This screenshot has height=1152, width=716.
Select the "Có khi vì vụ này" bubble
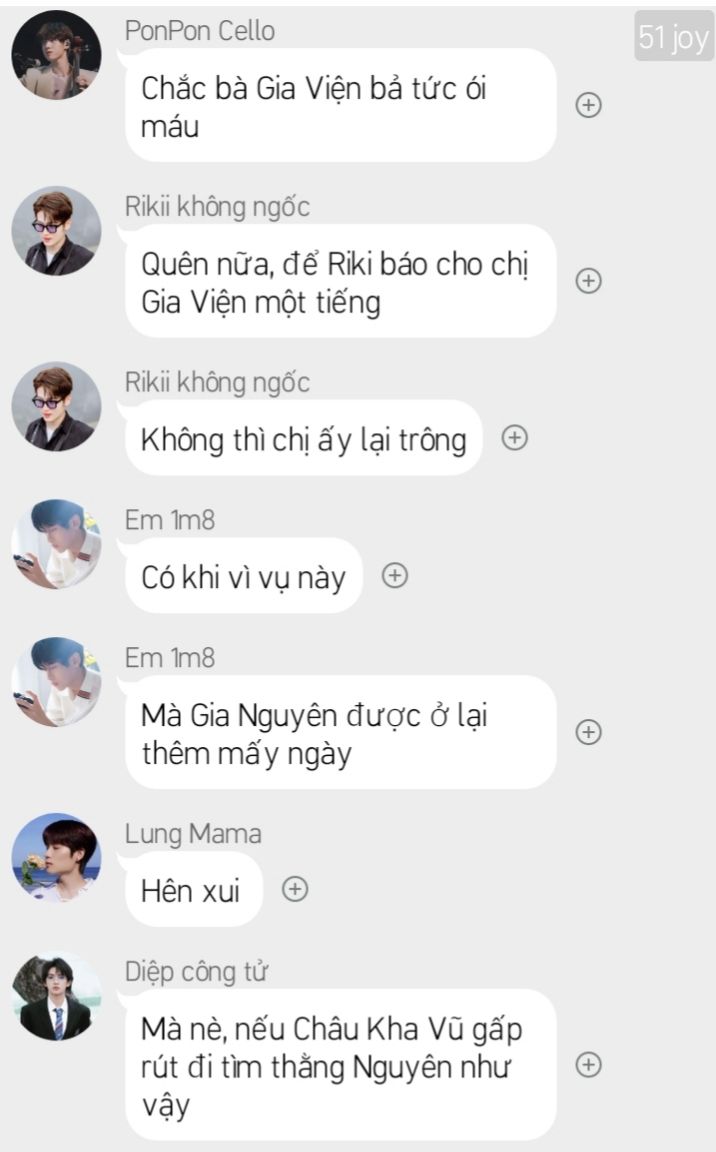click(244, 576)
